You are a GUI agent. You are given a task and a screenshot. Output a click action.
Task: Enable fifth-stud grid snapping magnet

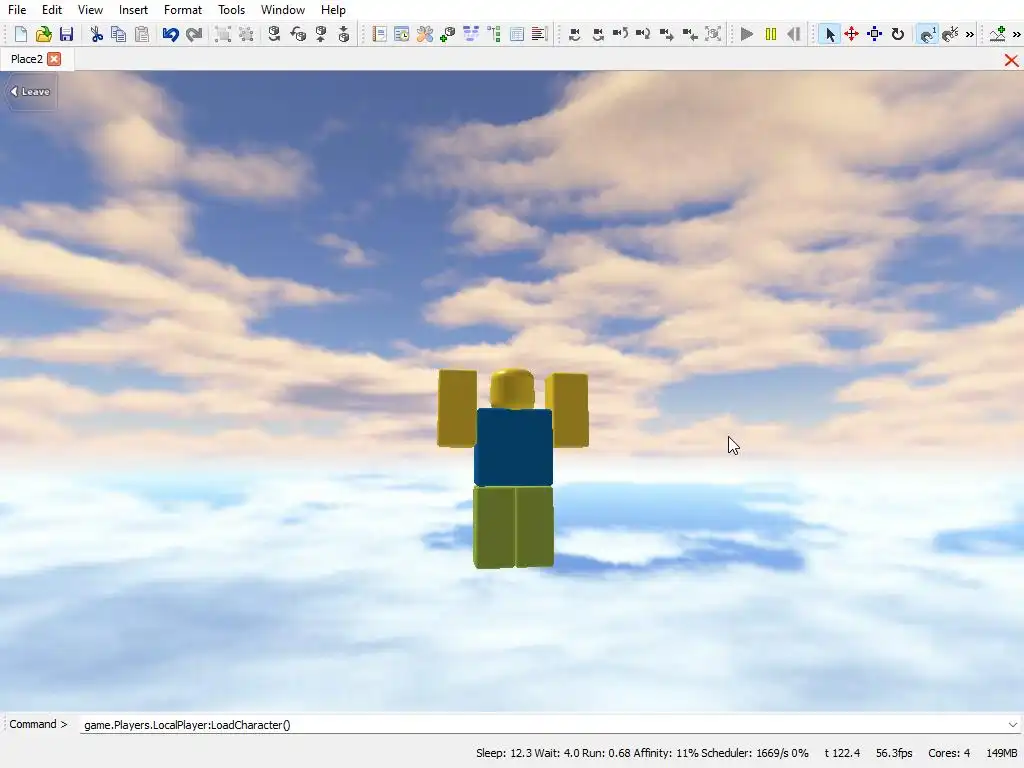pyautogui.click(x=950, y=35)
